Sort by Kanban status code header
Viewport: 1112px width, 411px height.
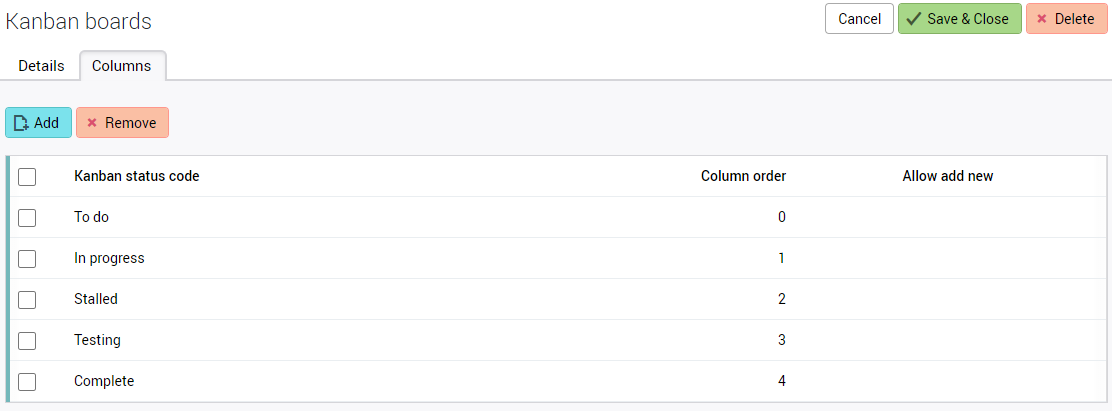[x=137, y=177]
